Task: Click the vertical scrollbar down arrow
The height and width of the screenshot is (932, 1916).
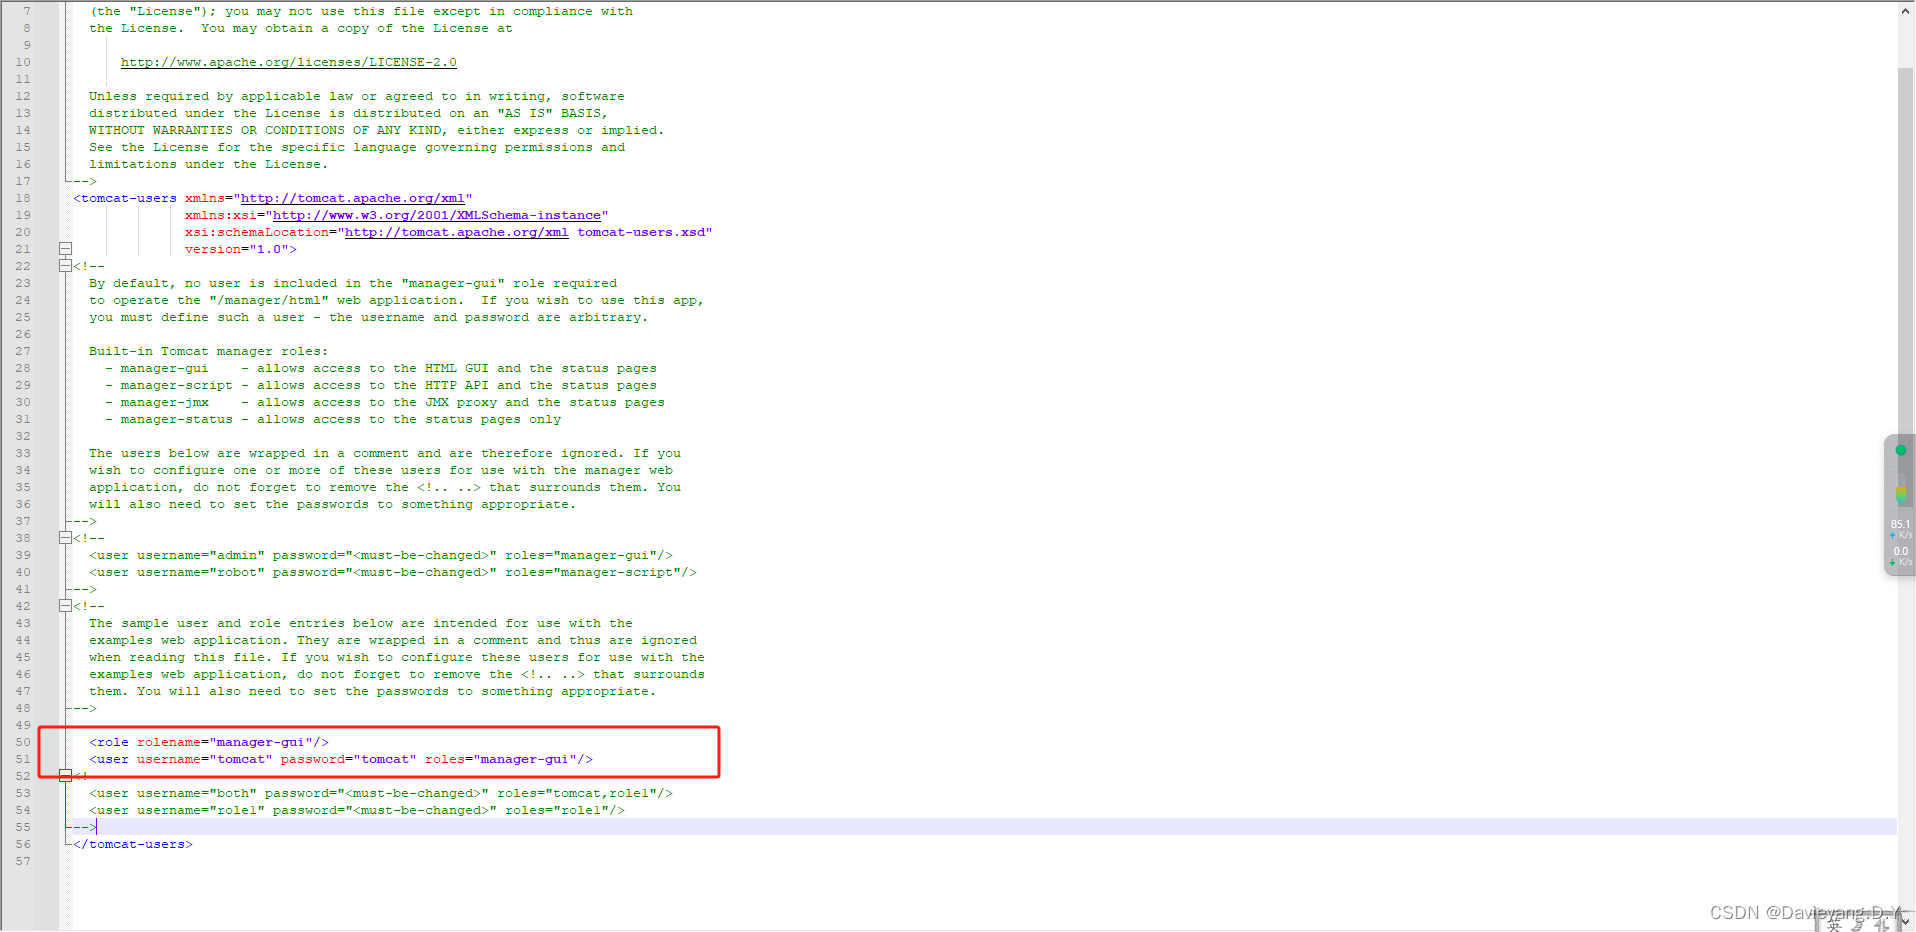Action: coord(1906,921)
